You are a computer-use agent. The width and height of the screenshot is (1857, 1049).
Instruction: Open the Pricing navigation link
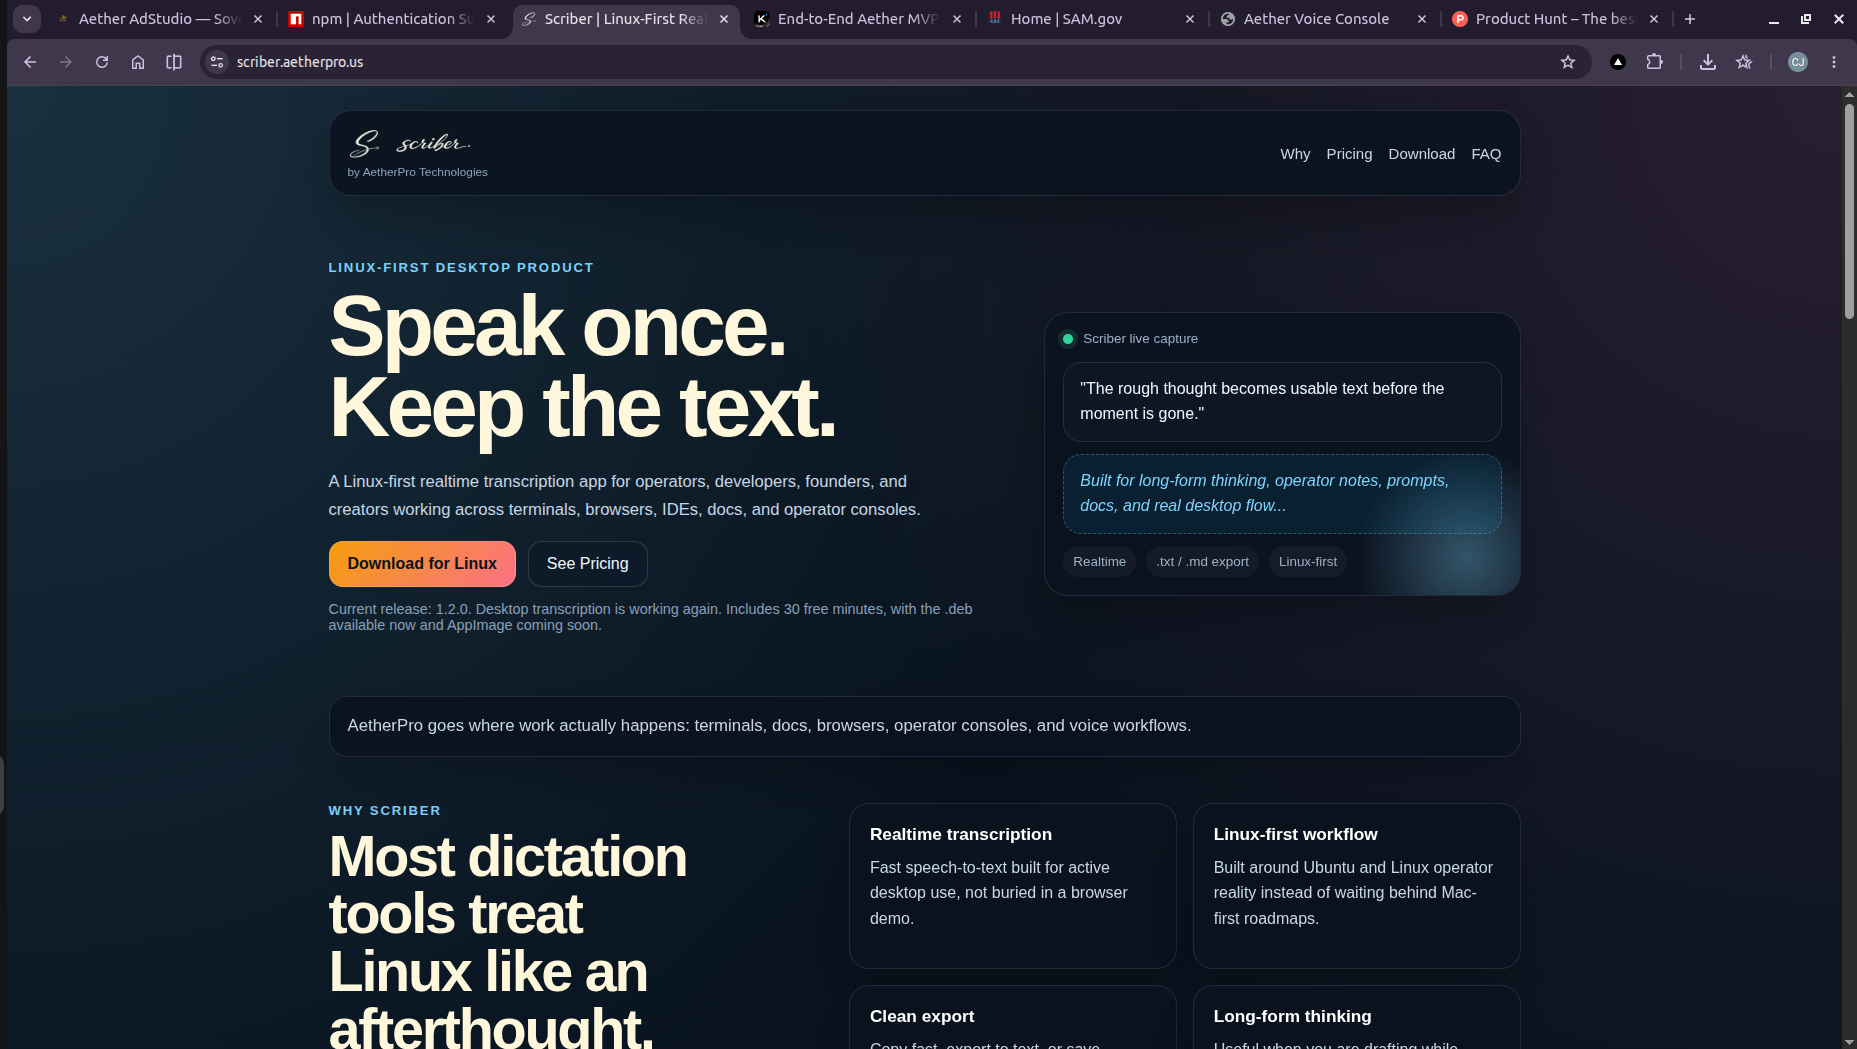(1349, 154)
